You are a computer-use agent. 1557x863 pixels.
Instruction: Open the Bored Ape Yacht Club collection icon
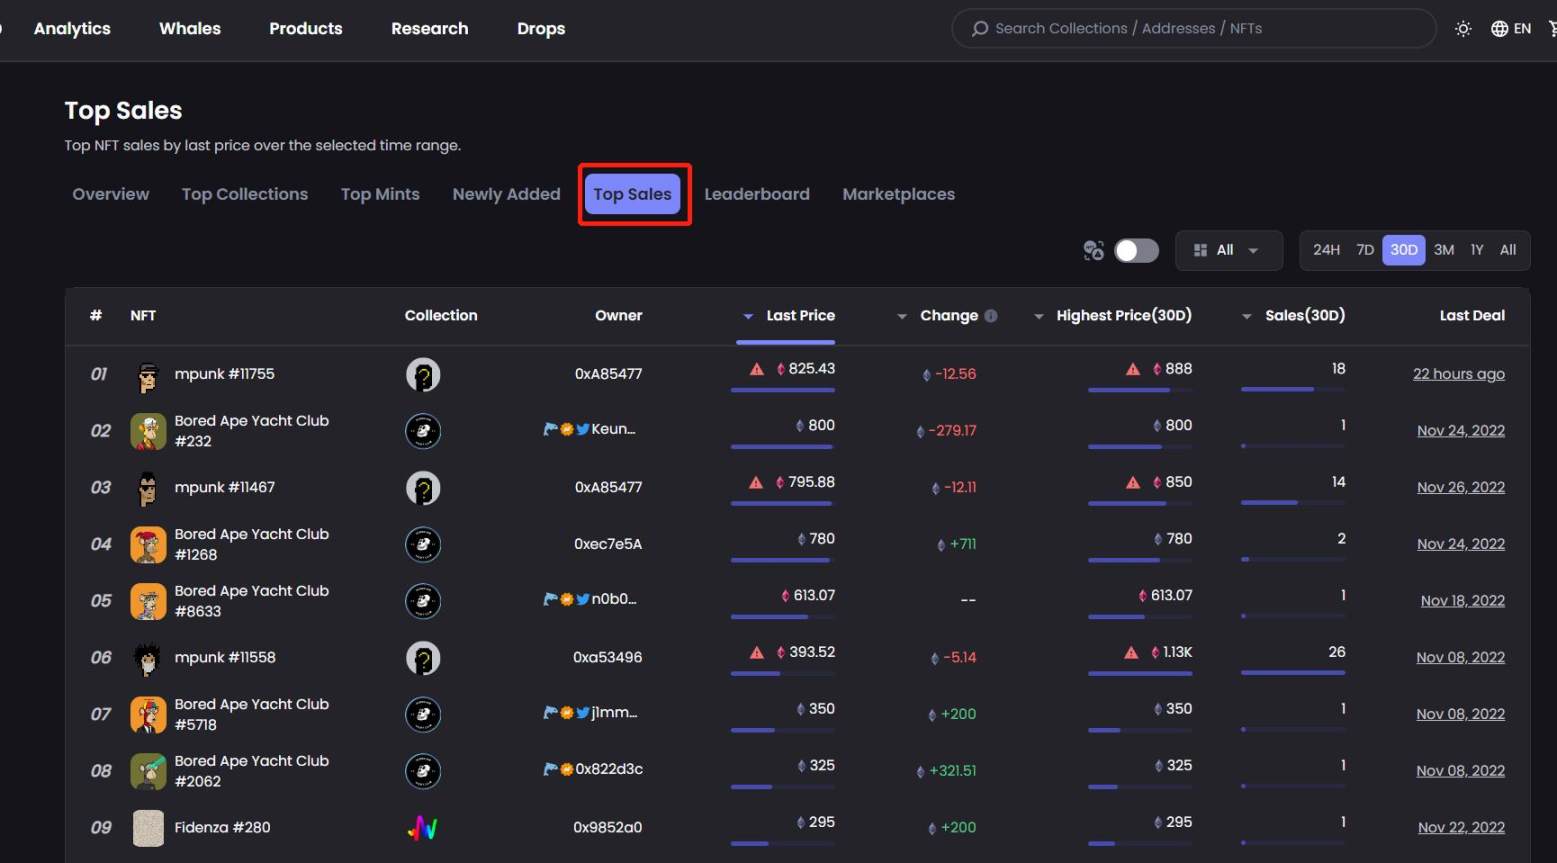[422, 431]
